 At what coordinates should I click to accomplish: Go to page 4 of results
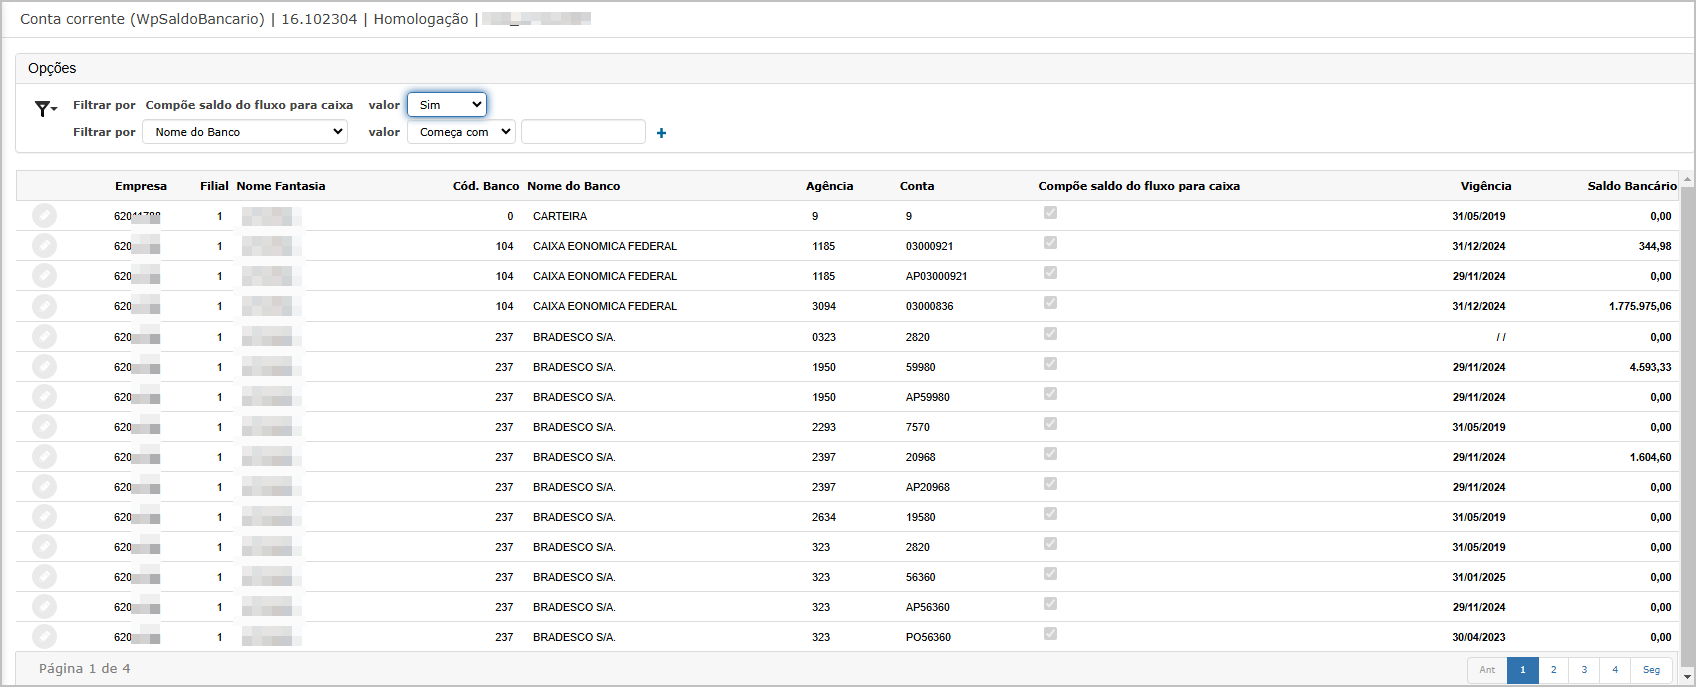1615,670
